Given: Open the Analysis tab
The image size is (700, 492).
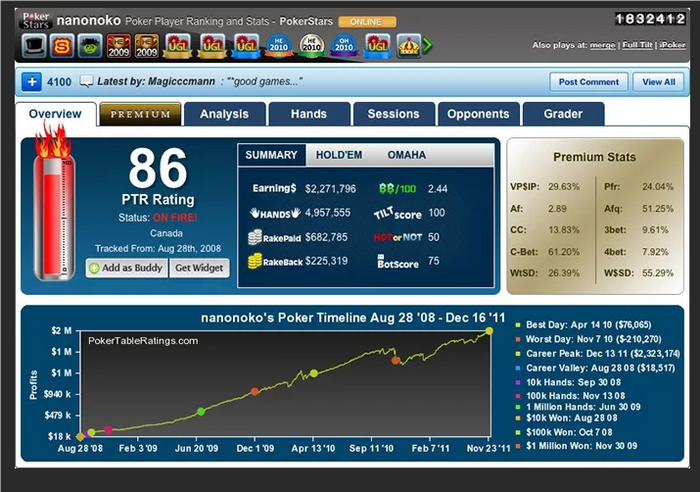Looking at the screenshot, I should pos(224,114).
